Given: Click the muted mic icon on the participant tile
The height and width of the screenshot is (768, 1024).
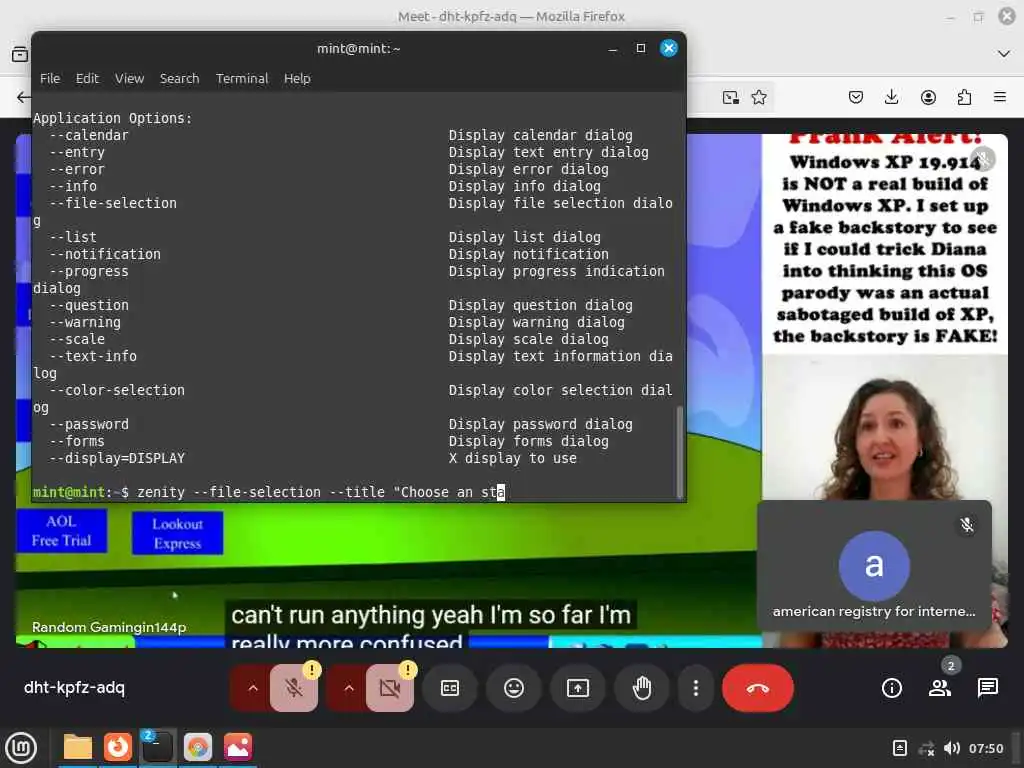Looking at the screenshot, I should pyautogui.click(x=967, y=525).
